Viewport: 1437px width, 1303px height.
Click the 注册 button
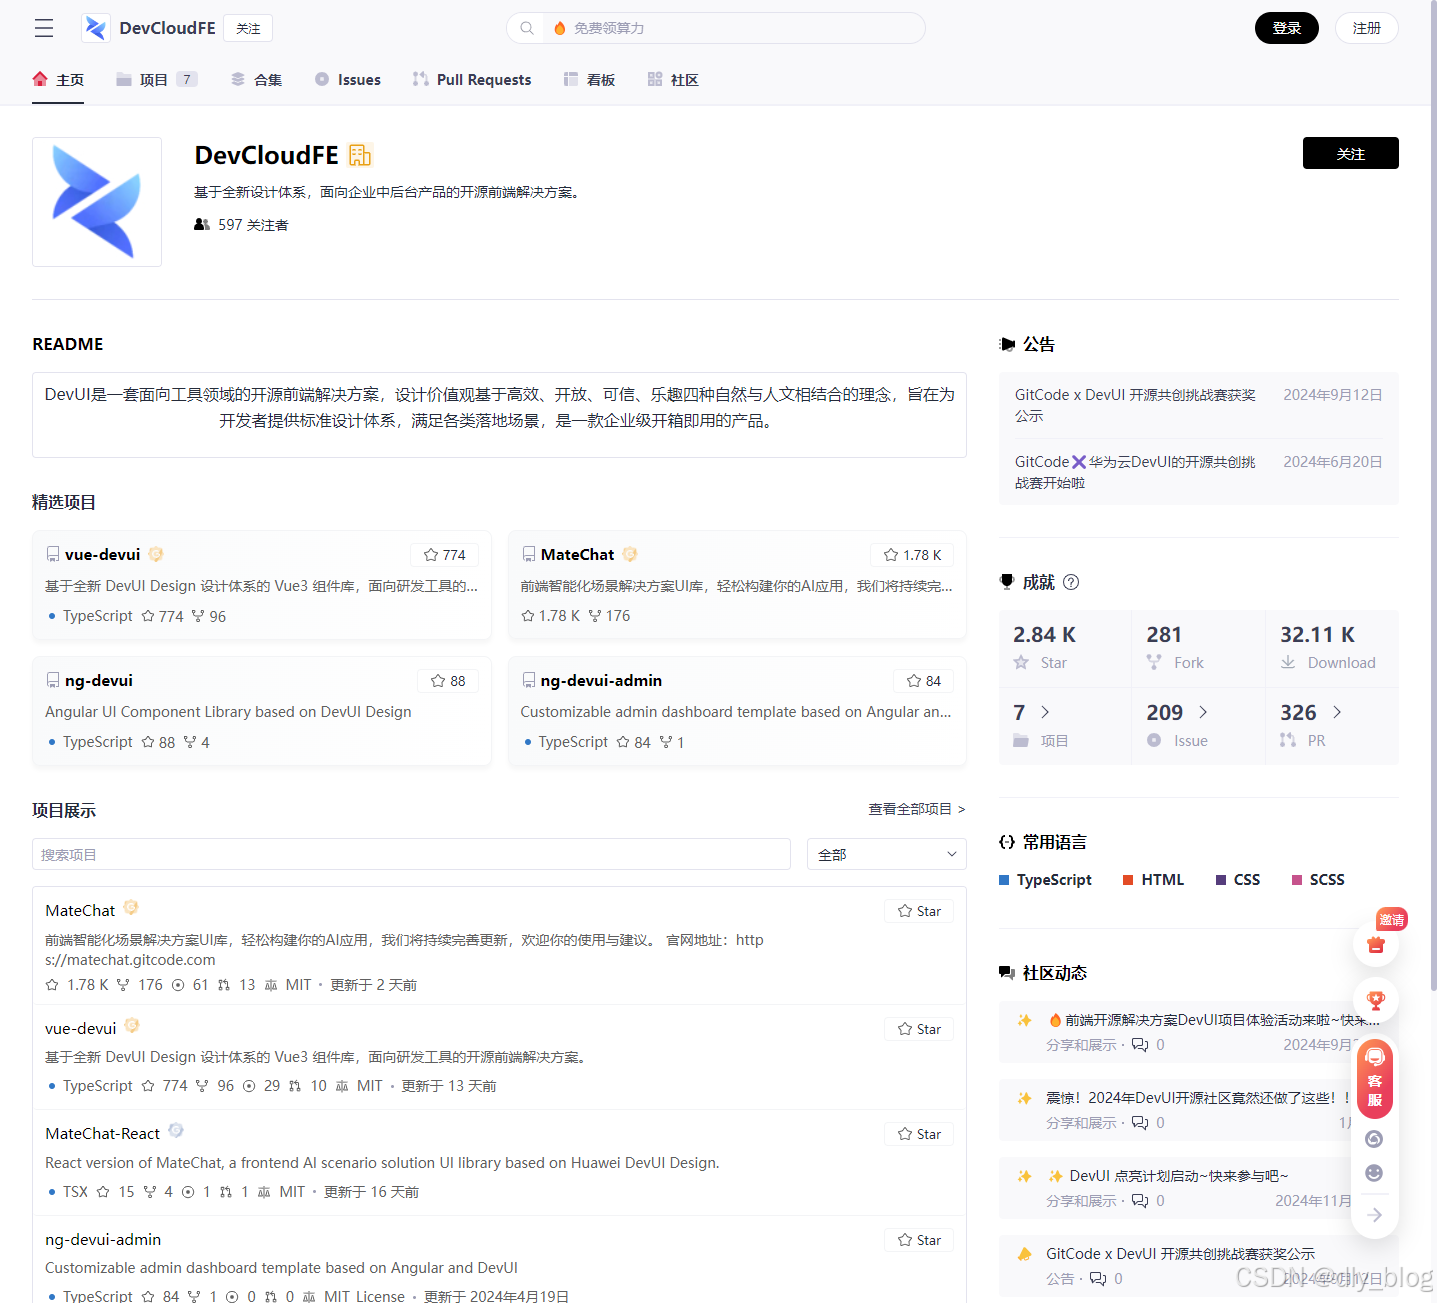1367,28
